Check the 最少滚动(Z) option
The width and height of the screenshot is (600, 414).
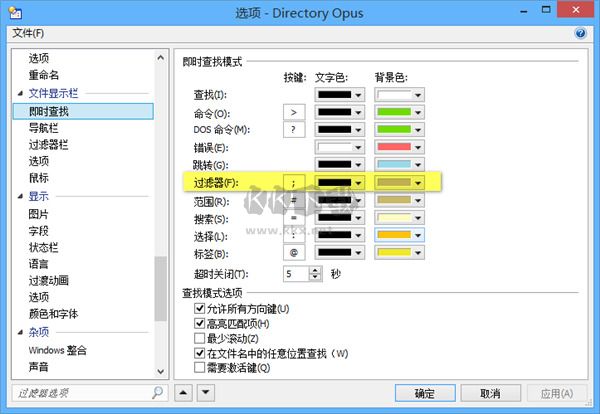(199, 338)
